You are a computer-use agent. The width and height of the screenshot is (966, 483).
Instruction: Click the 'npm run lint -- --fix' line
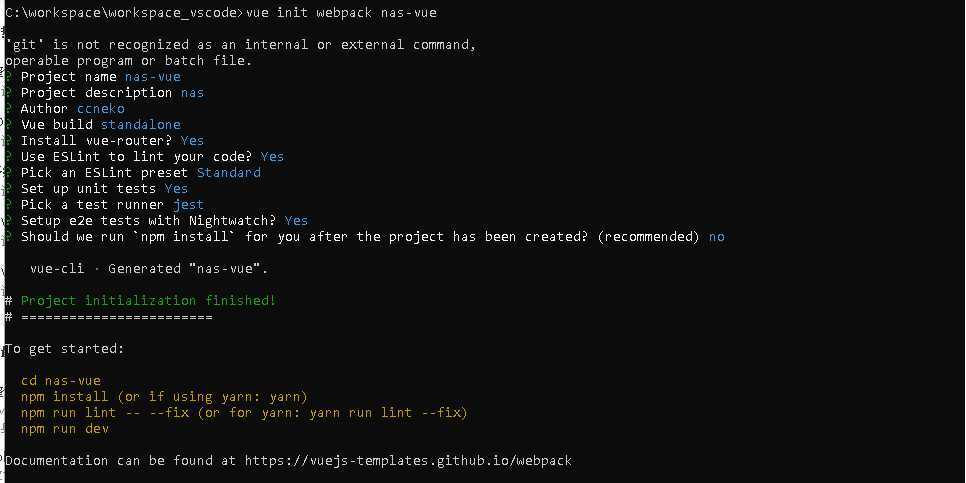click(244, 413)
